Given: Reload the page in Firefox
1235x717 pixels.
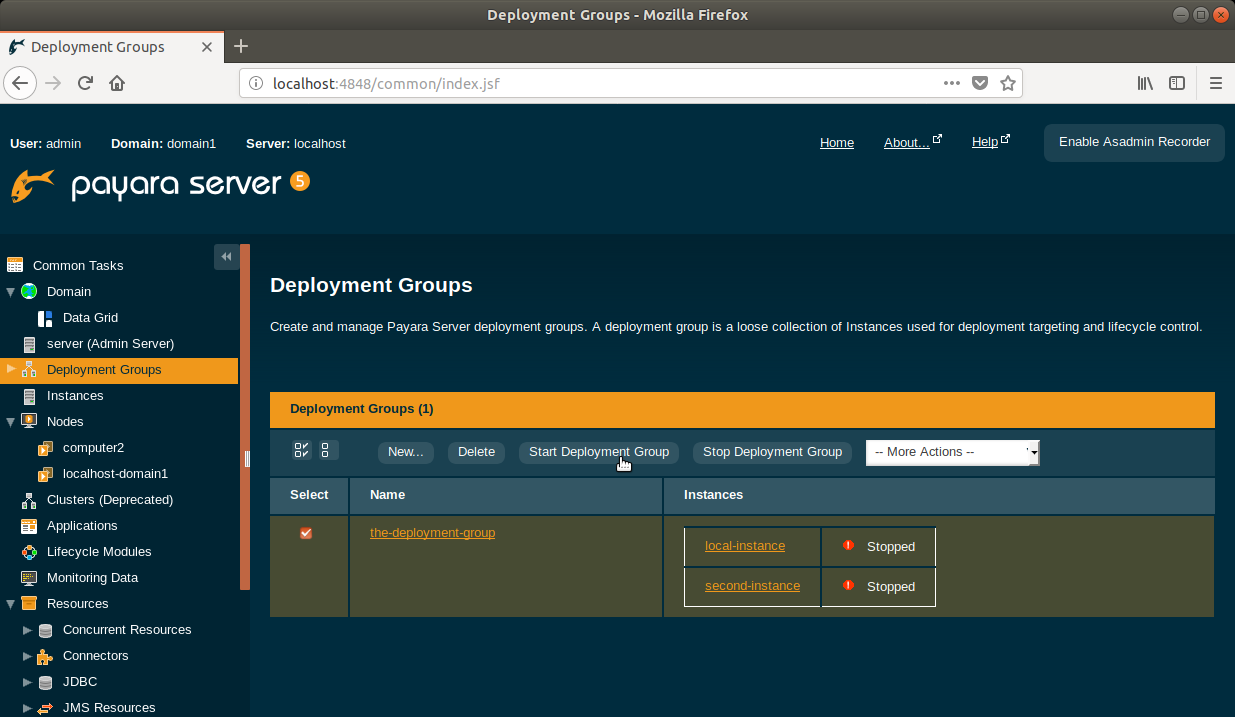Looking at the screenshot, I should pos(86,83).
